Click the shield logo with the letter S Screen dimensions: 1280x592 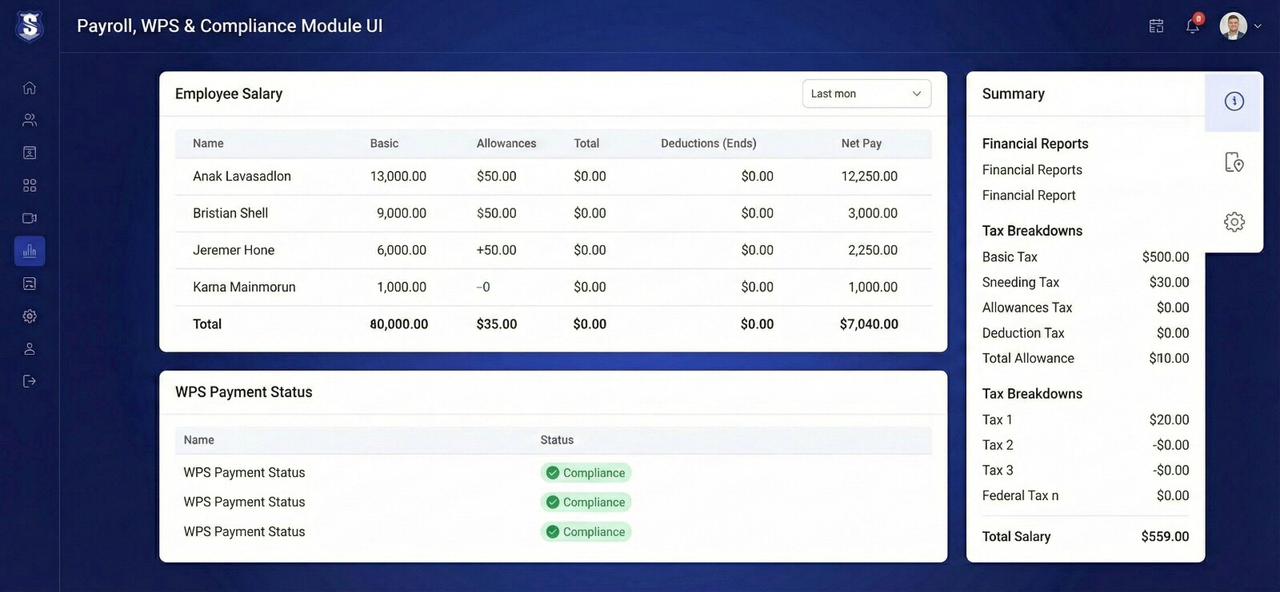click(x=29, y=26)
